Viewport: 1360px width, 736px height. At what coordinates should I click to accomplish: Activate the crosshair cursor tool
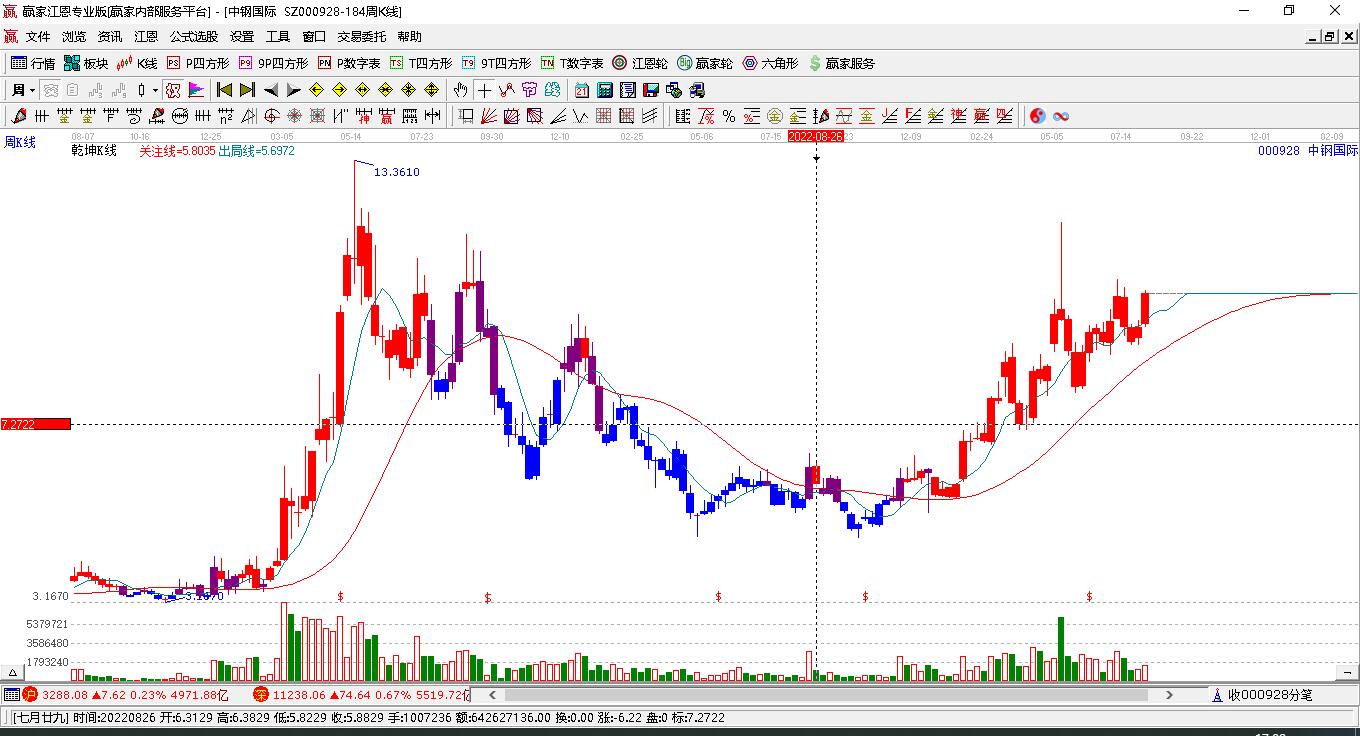pyautogui.click(x=485, y=90)
